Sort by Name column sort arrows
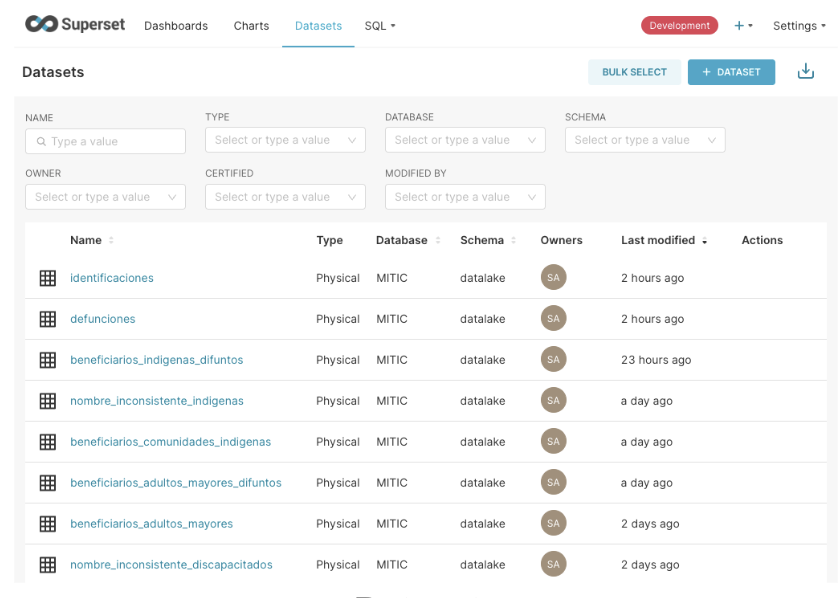840x598 pixels. (111, 241)
